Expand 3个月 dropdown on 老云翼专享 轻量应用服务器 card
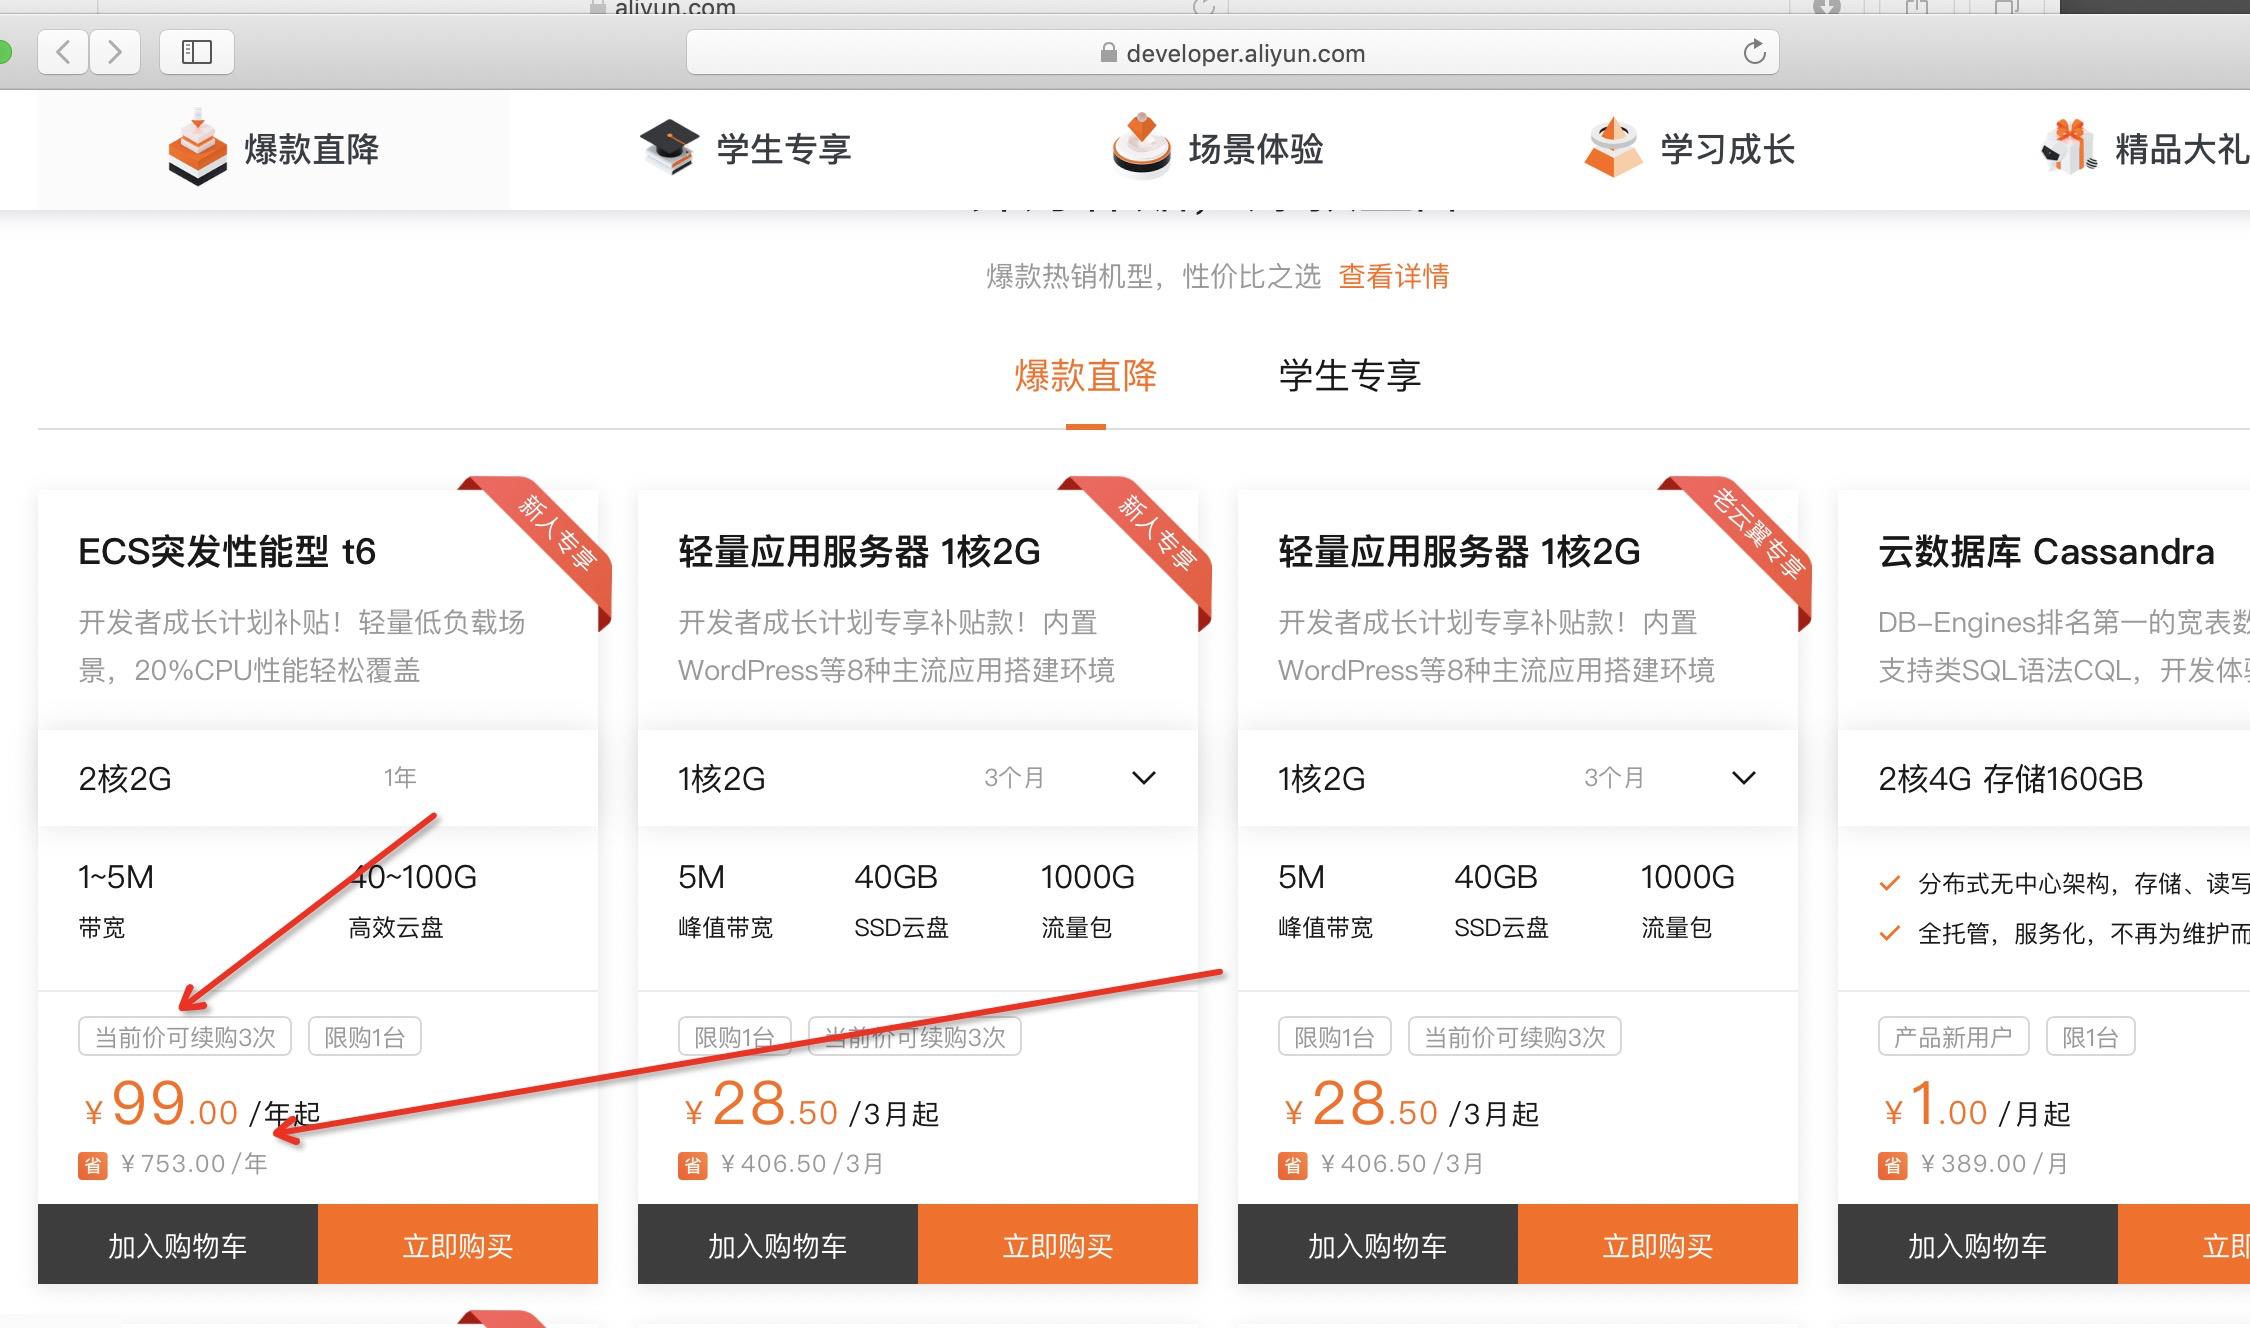2250x1328 pixels. 1743,778
